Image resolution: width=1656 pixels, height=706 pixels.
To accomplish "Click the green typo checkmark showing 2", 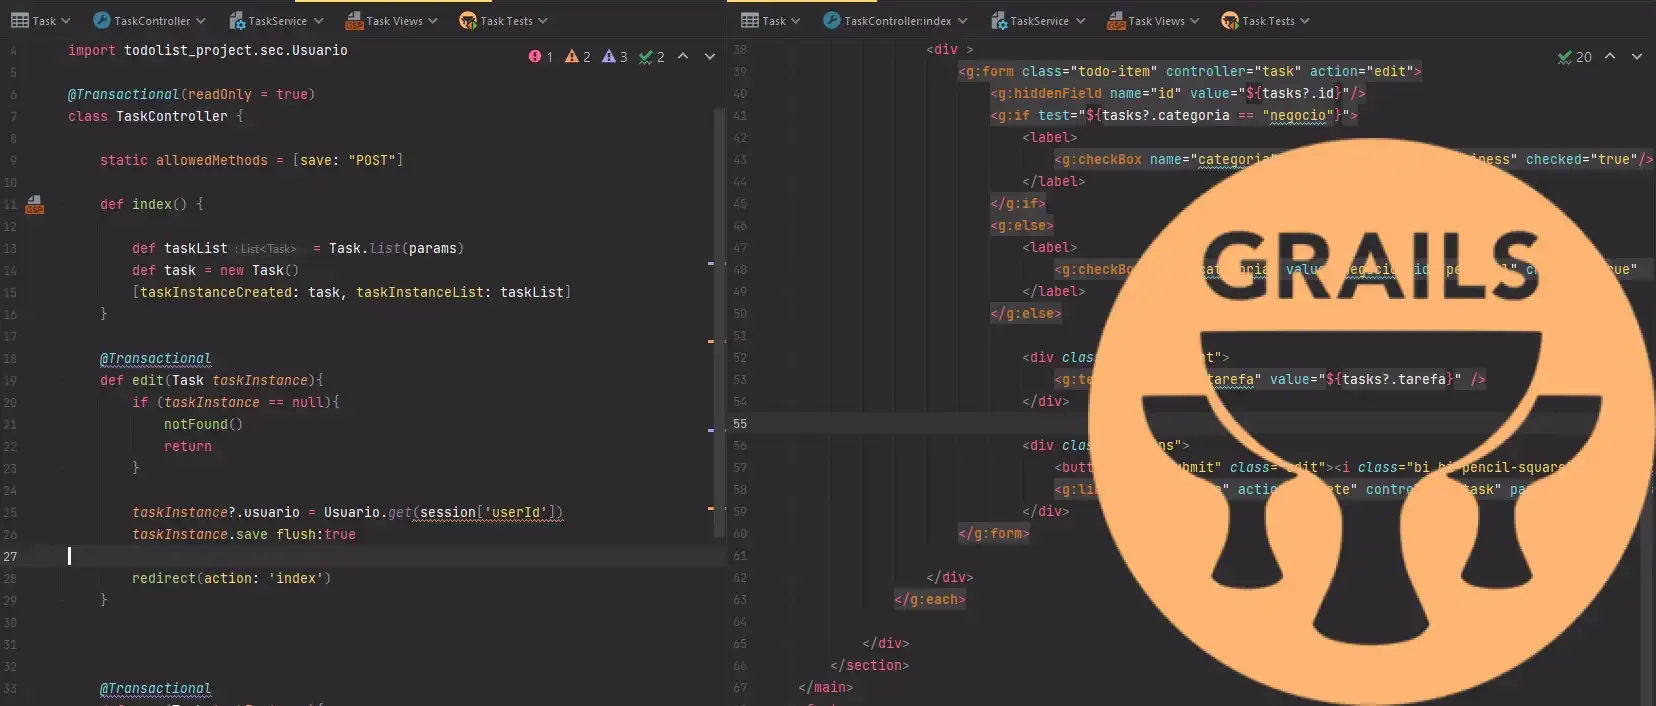I will pyautogui.click(x=652, y=57).
